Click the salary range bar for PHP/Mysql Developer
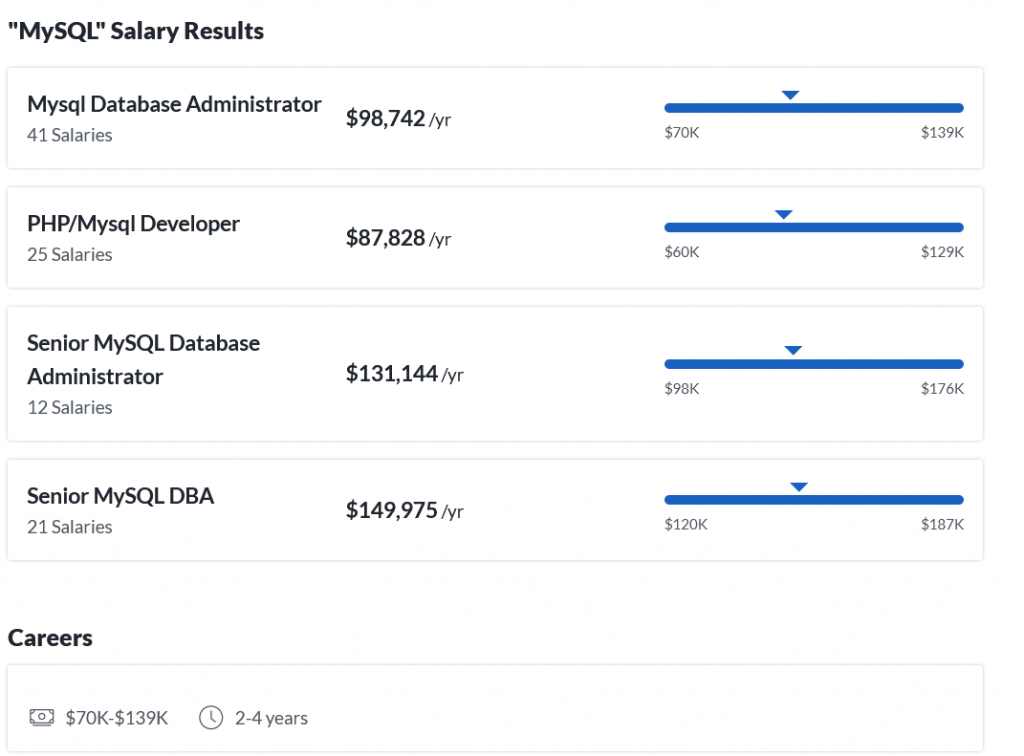1024x756 pixels. tap(814, 227)
